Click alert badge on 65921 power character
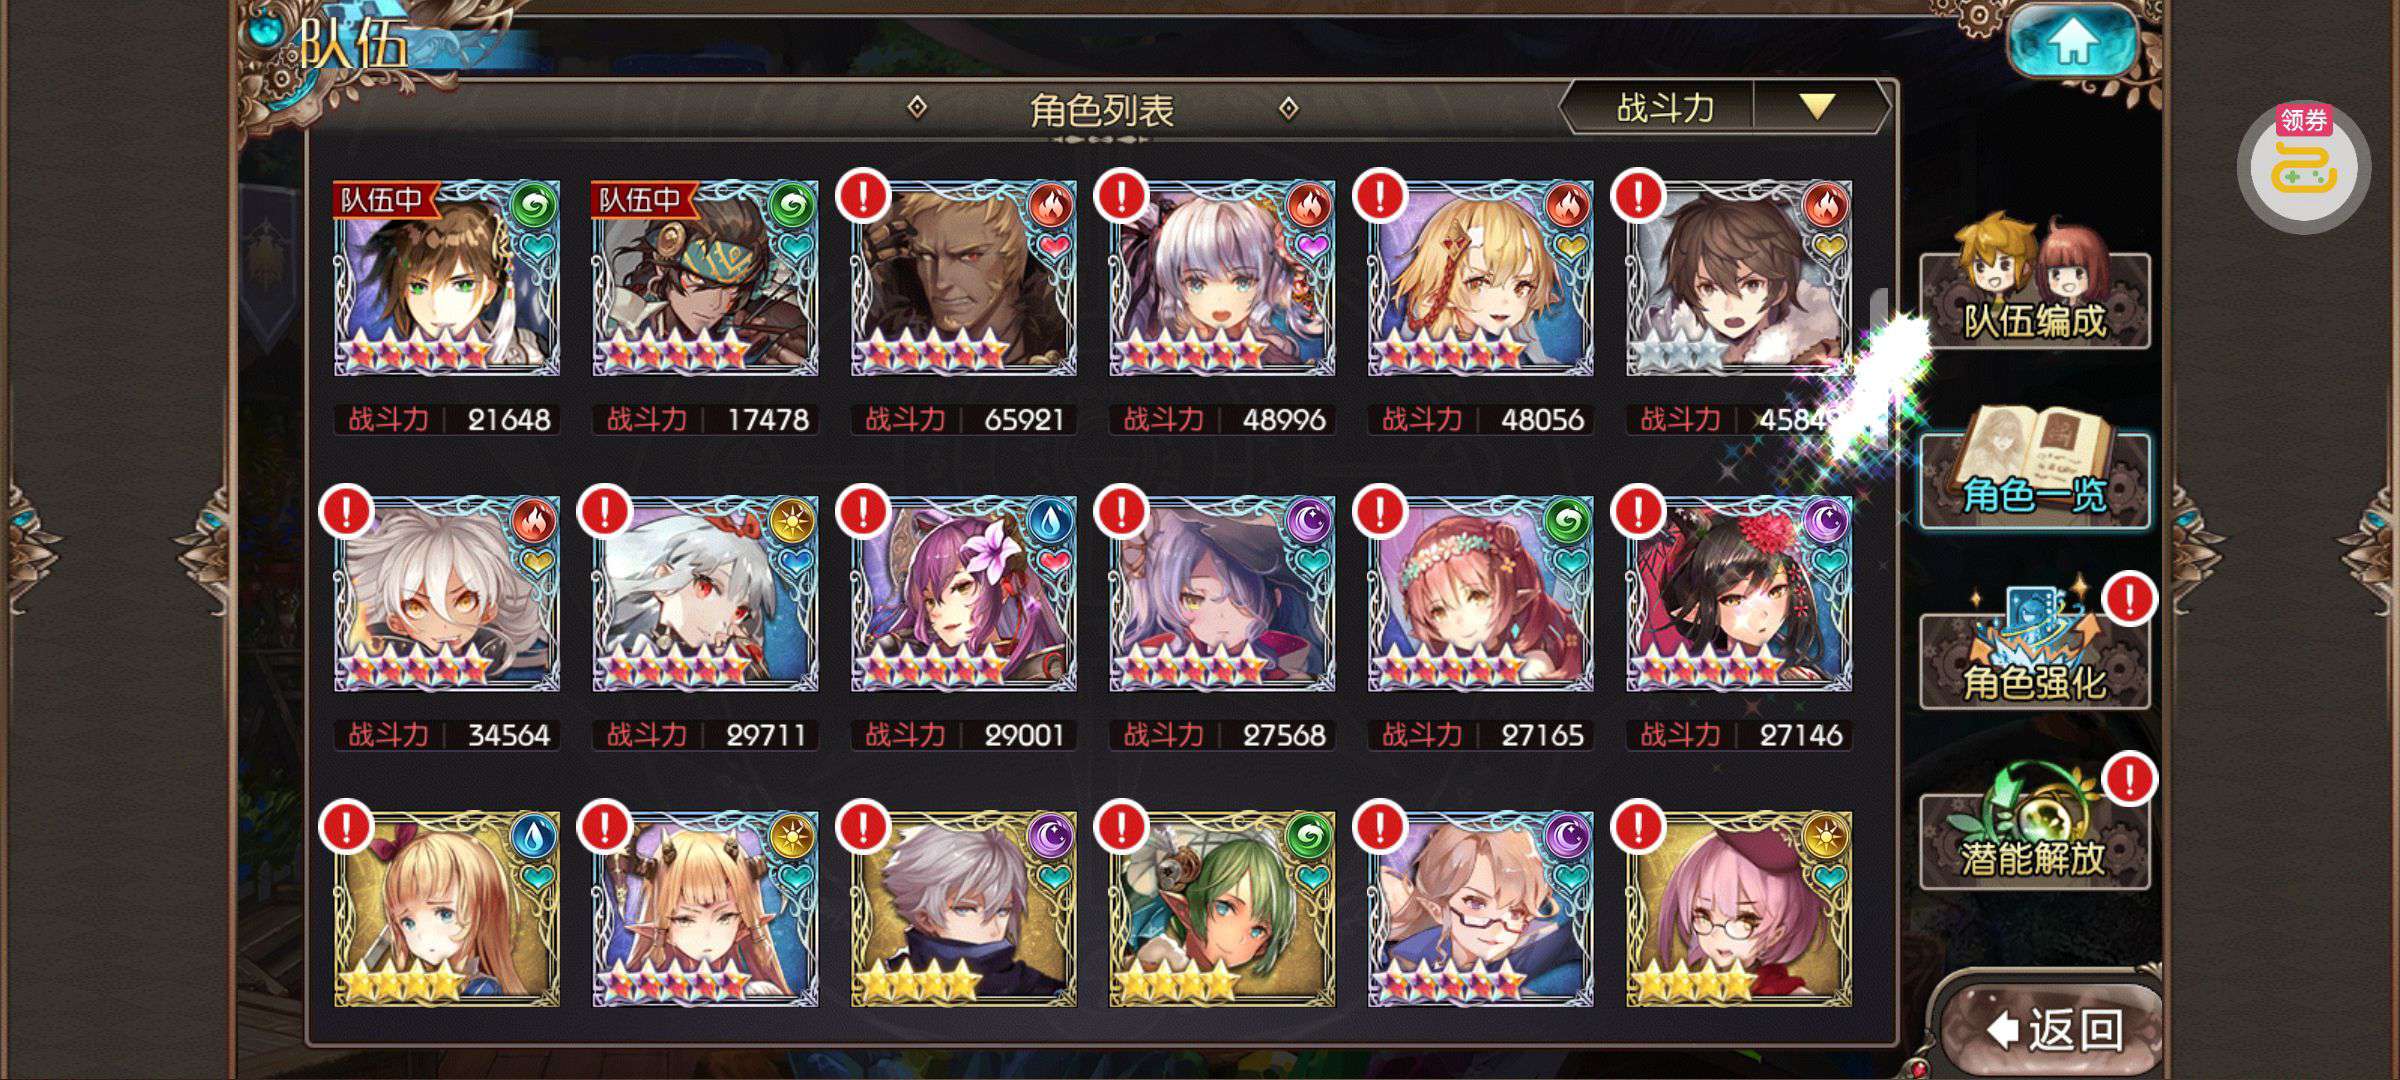 point(863,195)
